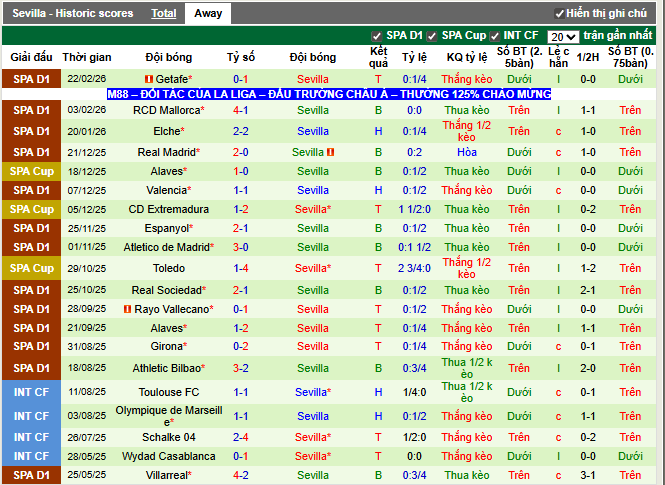Click the Valencia team name
Image resolution: width=665 pixels, height=485 pixels.
point(167,190)
